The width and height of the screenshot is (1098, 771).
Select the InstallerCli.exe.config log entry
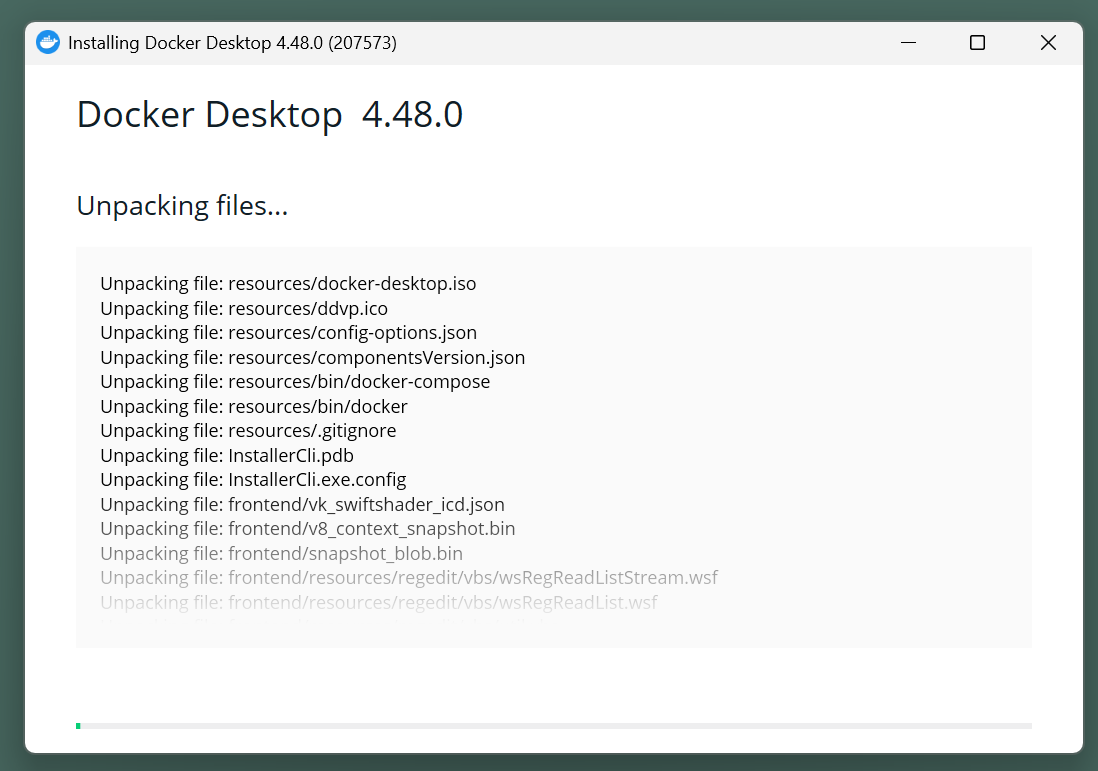[x=253, y=480]
